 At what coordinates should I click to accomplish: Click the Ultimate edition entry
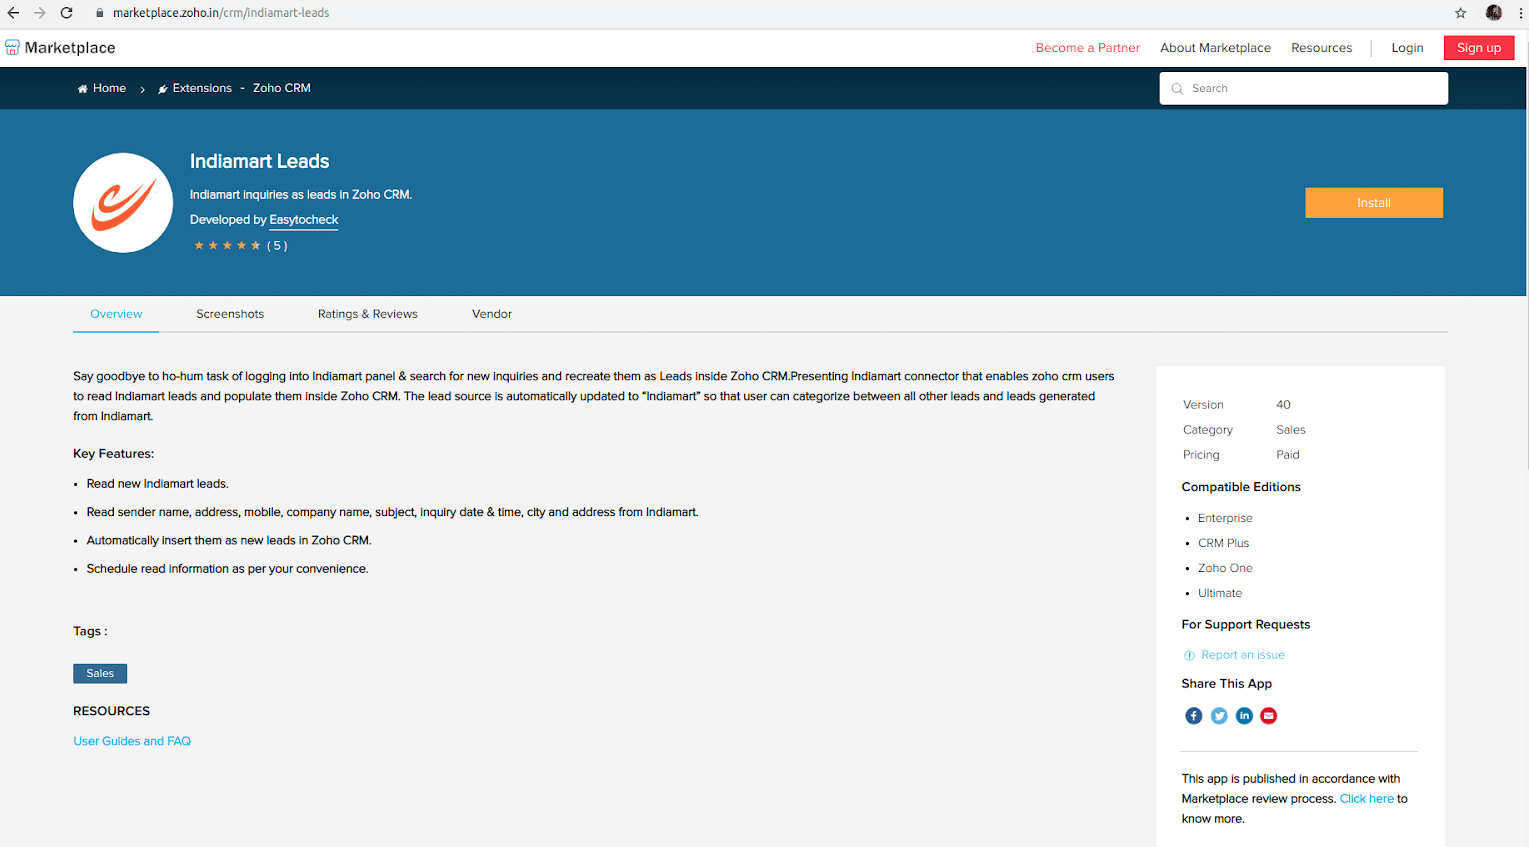(x=1220, y=593)
